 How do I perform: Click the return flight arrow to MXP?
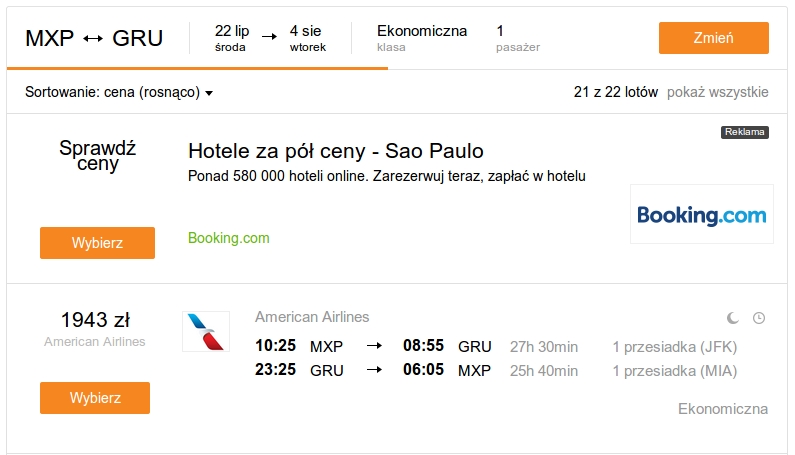[374, 370]
